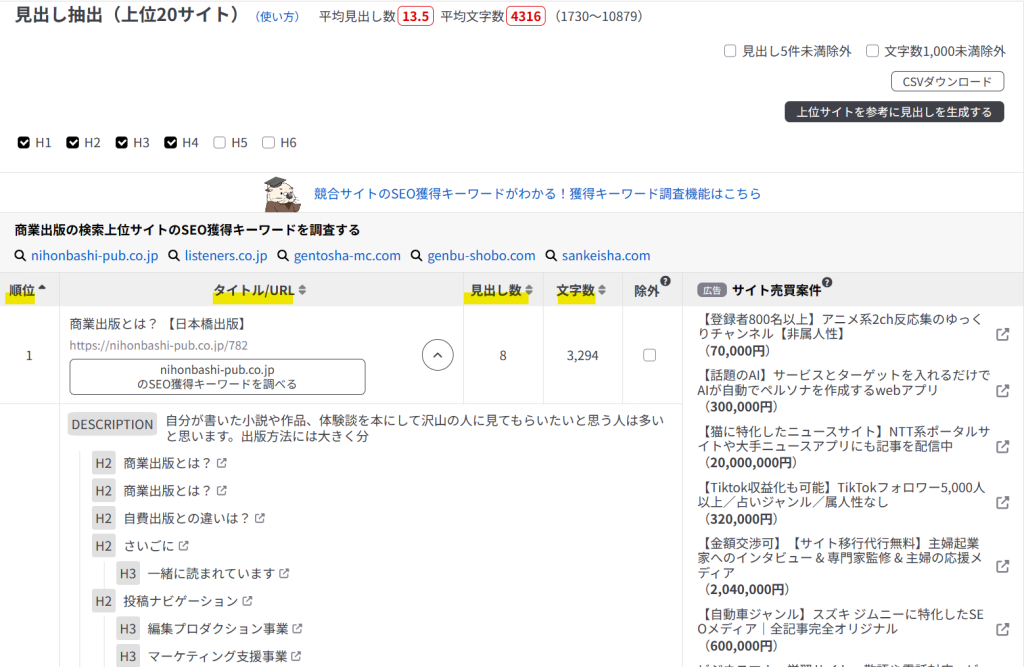Click the CSVダウンロード button

click(x=946, y=82)
